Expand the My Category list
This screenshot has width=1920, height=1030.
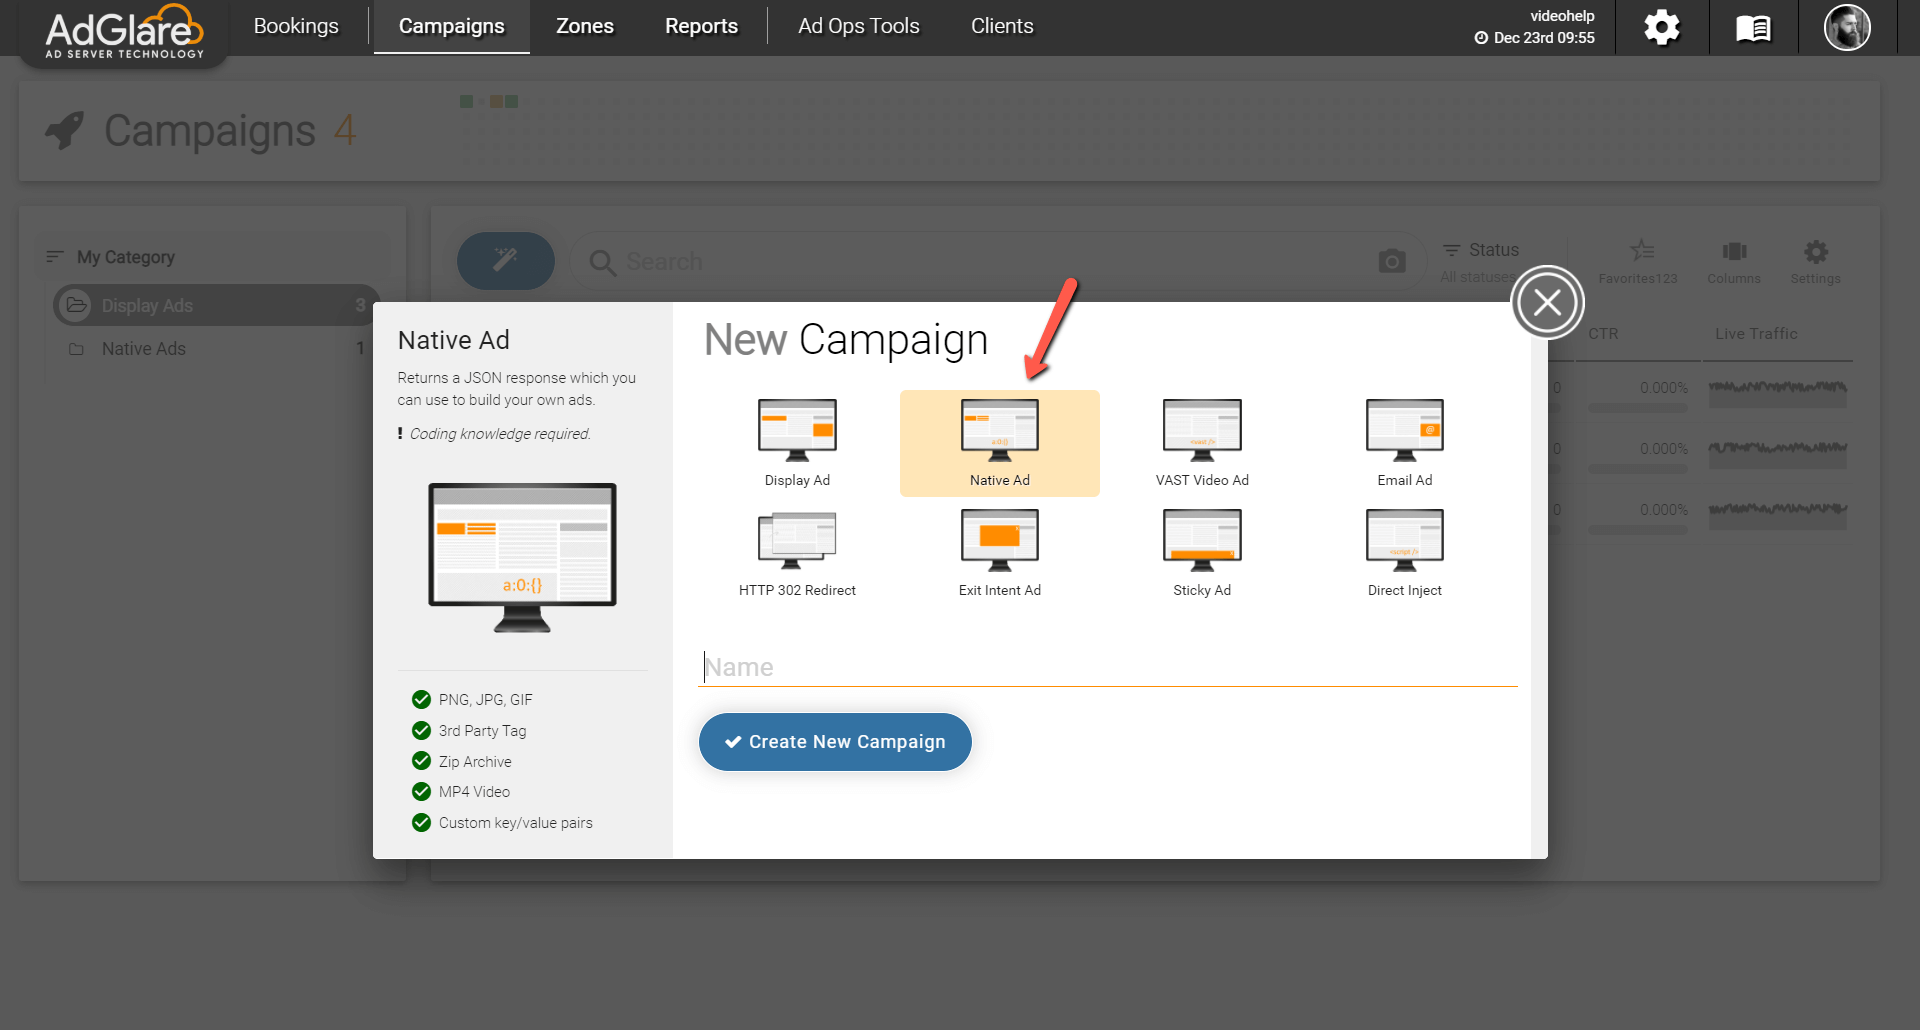[x=125, y=257]
